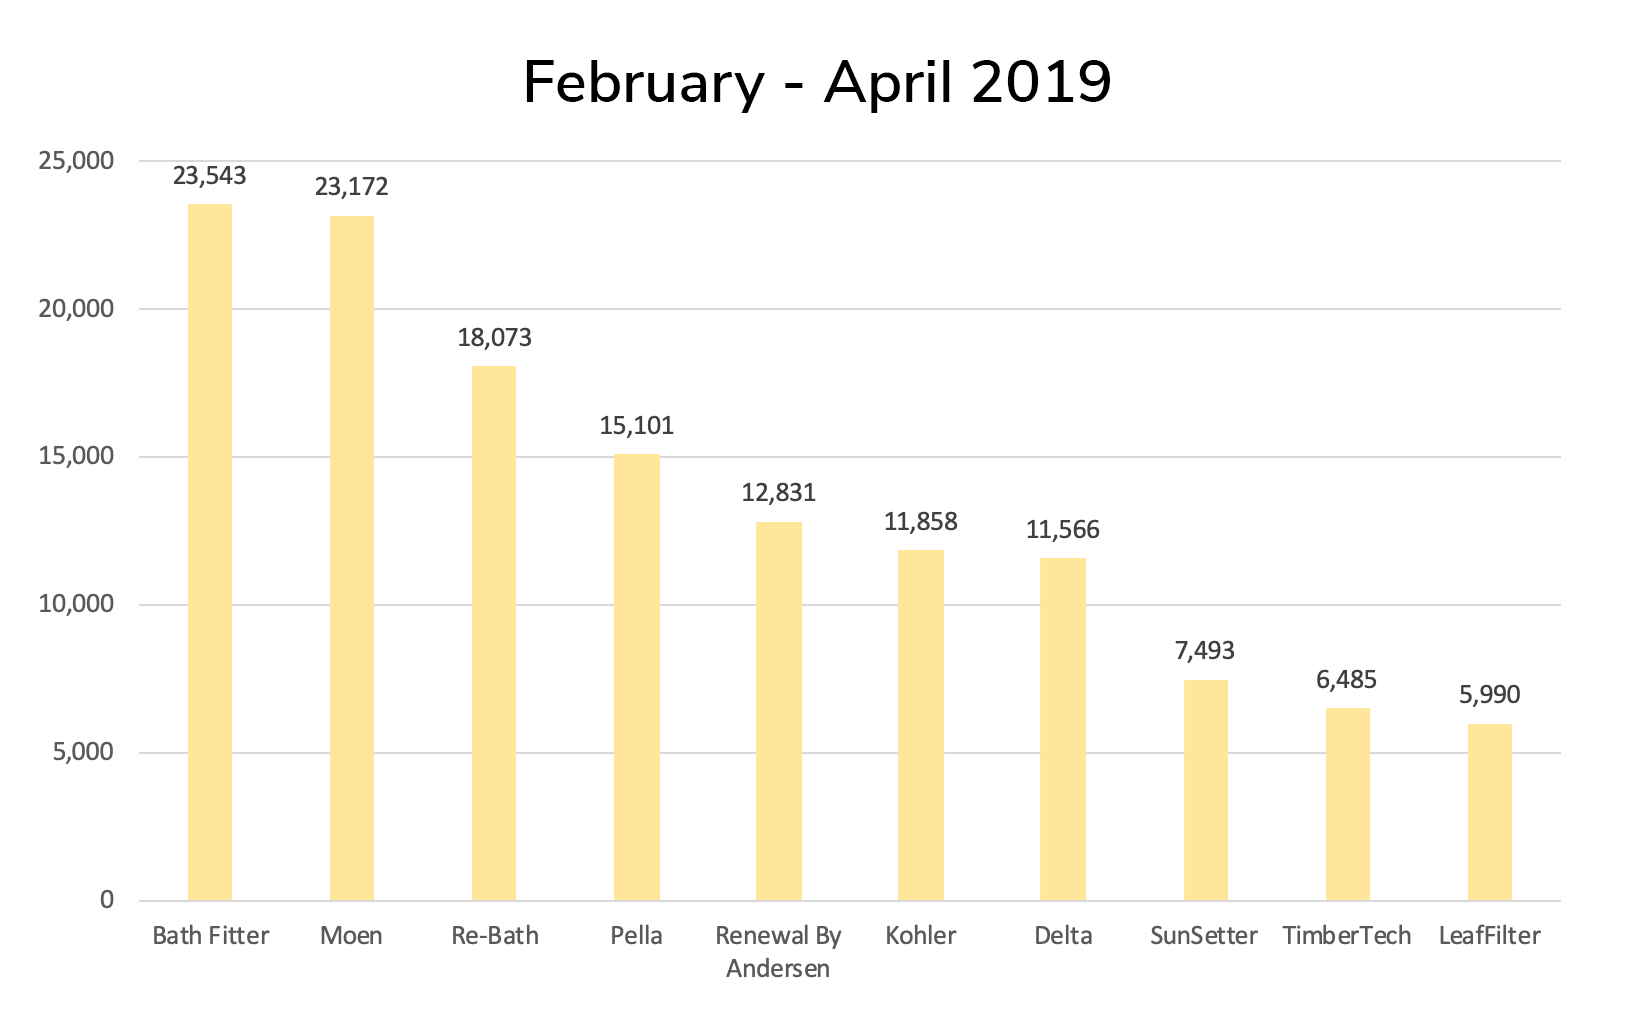This screenshot has width=1634, height=1016.
Task: Click the chart title February - April 2019
Action: [x=816, y=83]
